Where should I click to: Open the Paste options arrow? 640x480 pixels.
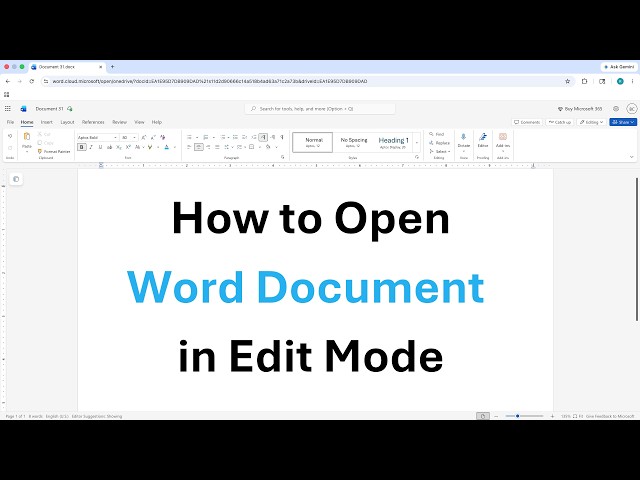tap(27, 151)
